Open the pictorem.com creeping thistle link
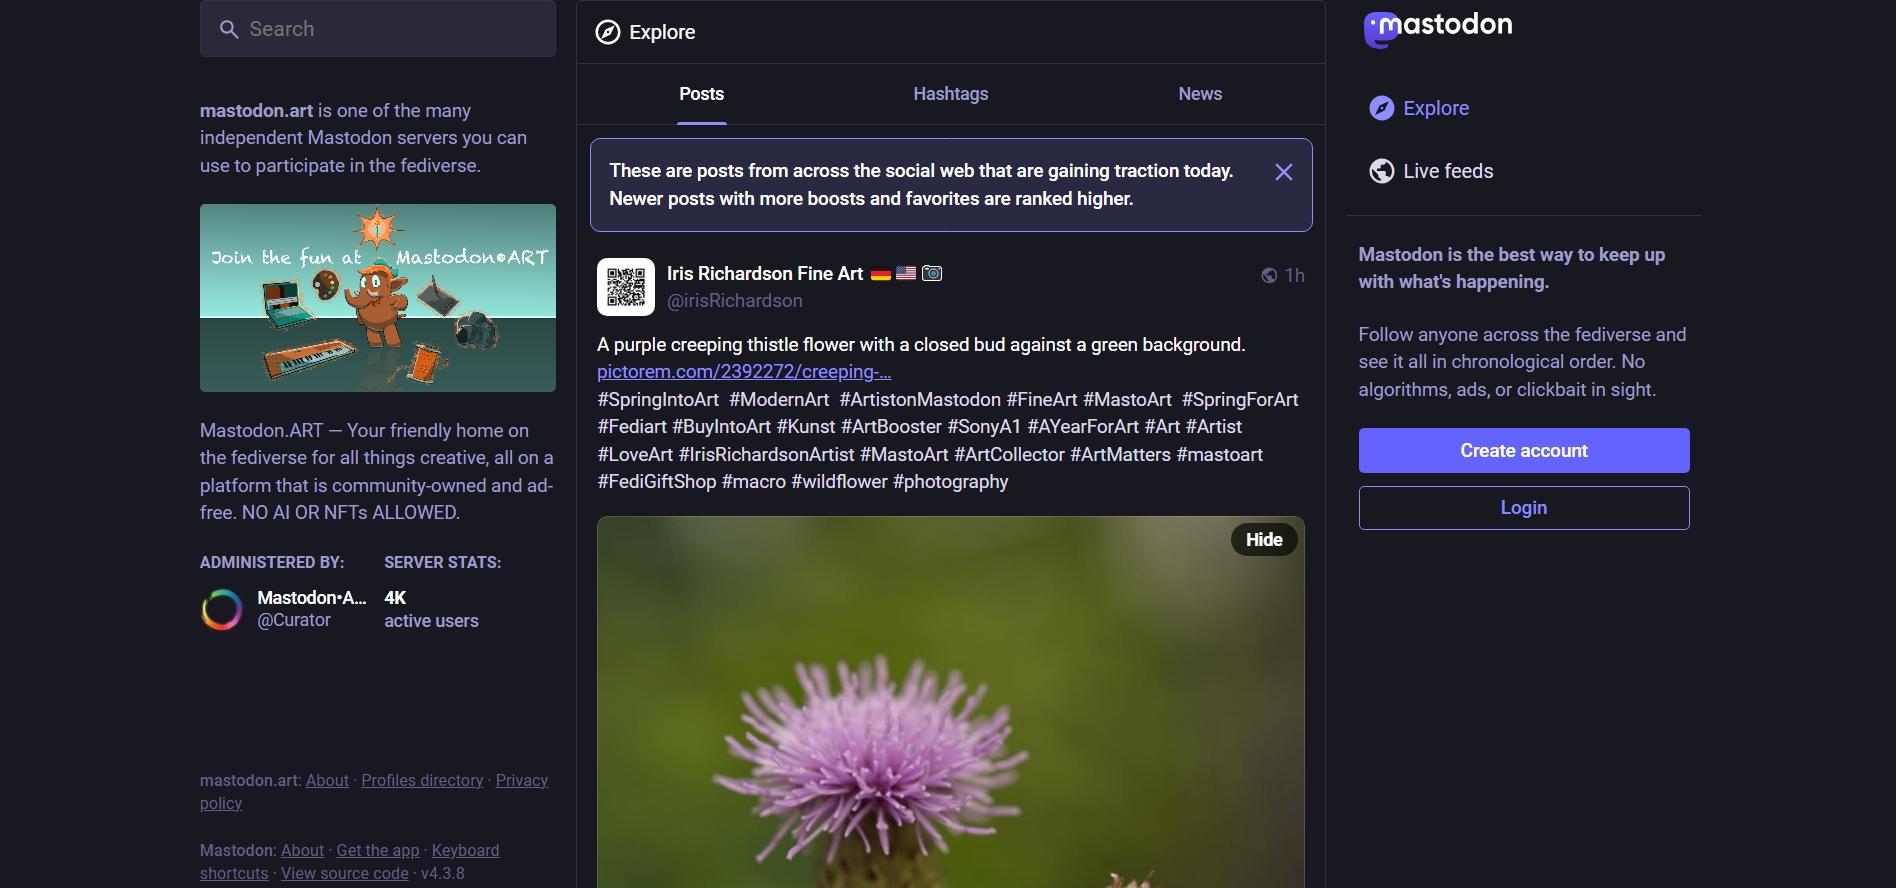The height and width of the screenshot is (888, 1896). click(743, 372)
